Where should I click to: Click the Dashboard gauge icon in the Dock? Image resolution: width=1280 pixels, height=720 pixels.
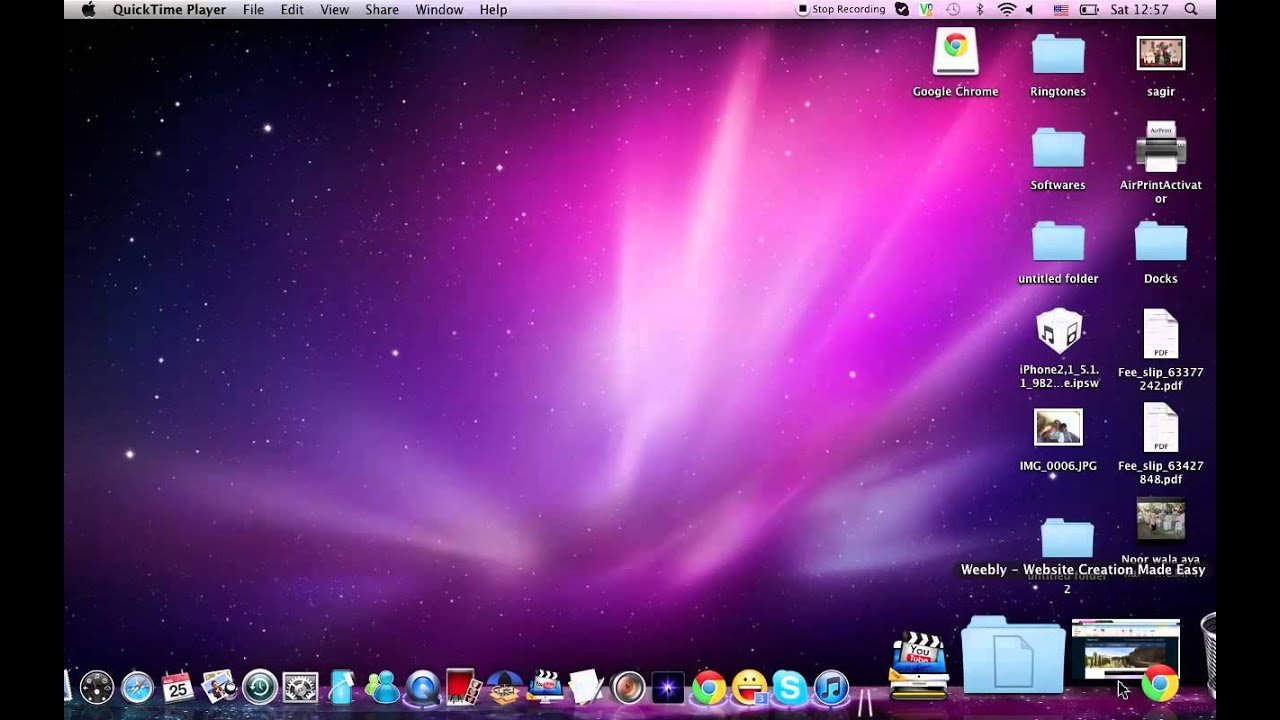(x=97, y=687)
